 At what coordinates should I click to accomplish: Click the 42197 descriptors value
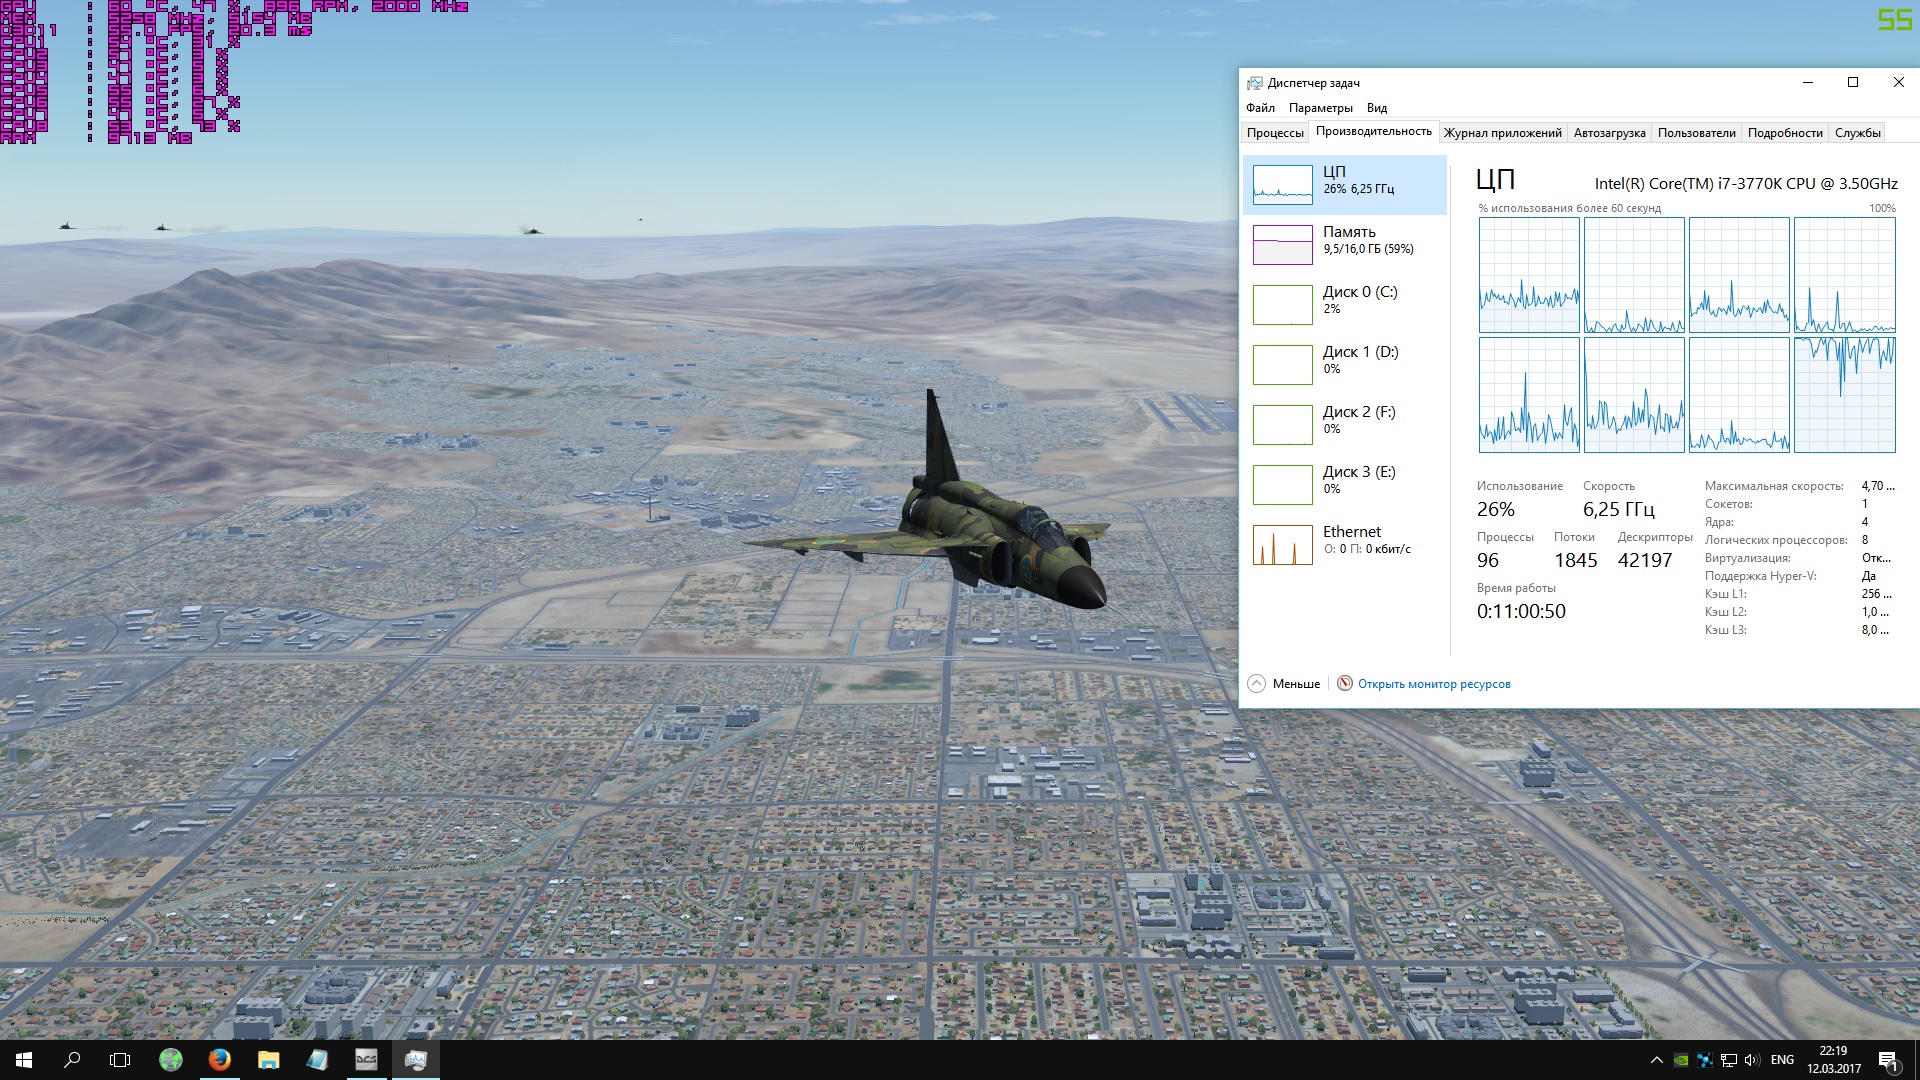coord(1645,561)
